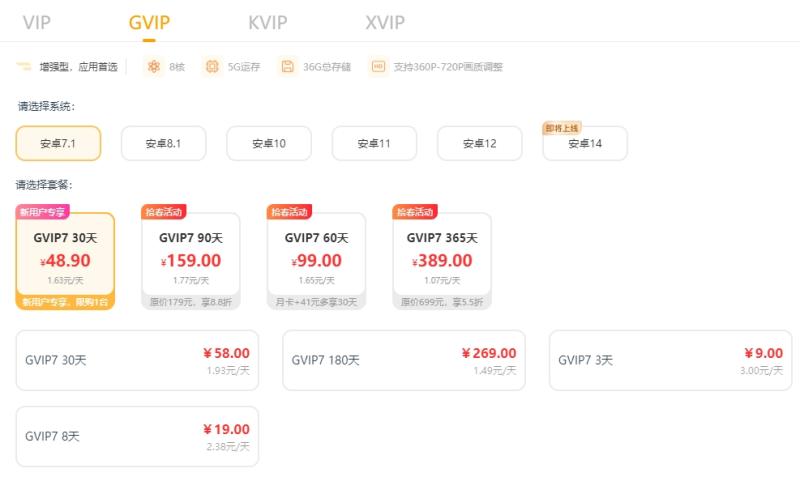Click the HD quality adjustment icon
This screenshot has width=800, height=477.
click(378, 66)
